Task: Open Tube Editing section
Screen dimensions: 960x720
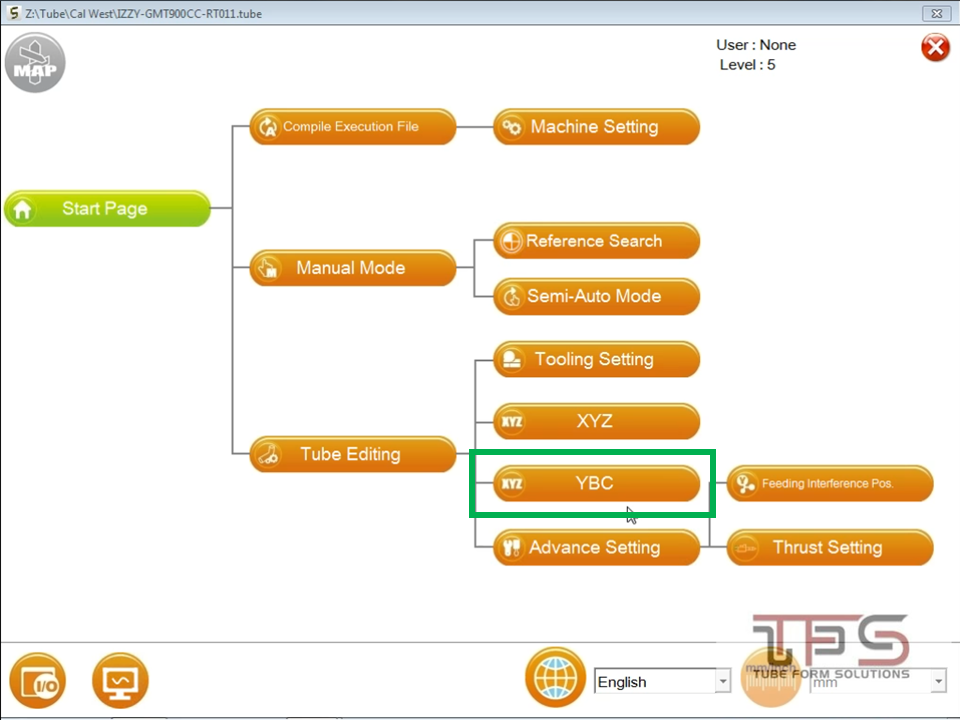Action: [352, 454]
